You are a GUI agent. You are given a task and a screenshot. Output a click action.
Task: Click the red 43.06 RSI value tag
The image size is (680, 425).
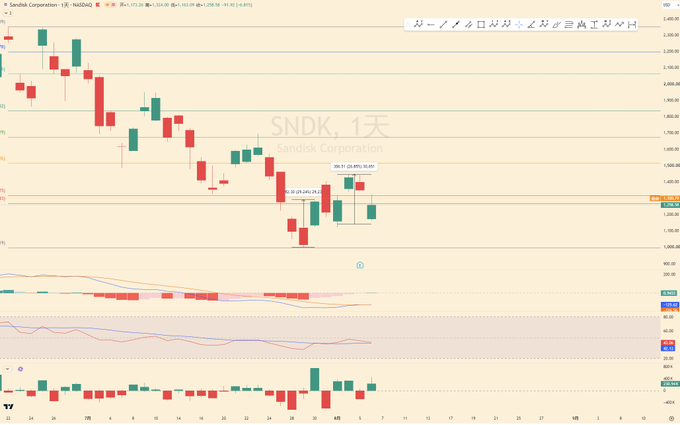668,343
